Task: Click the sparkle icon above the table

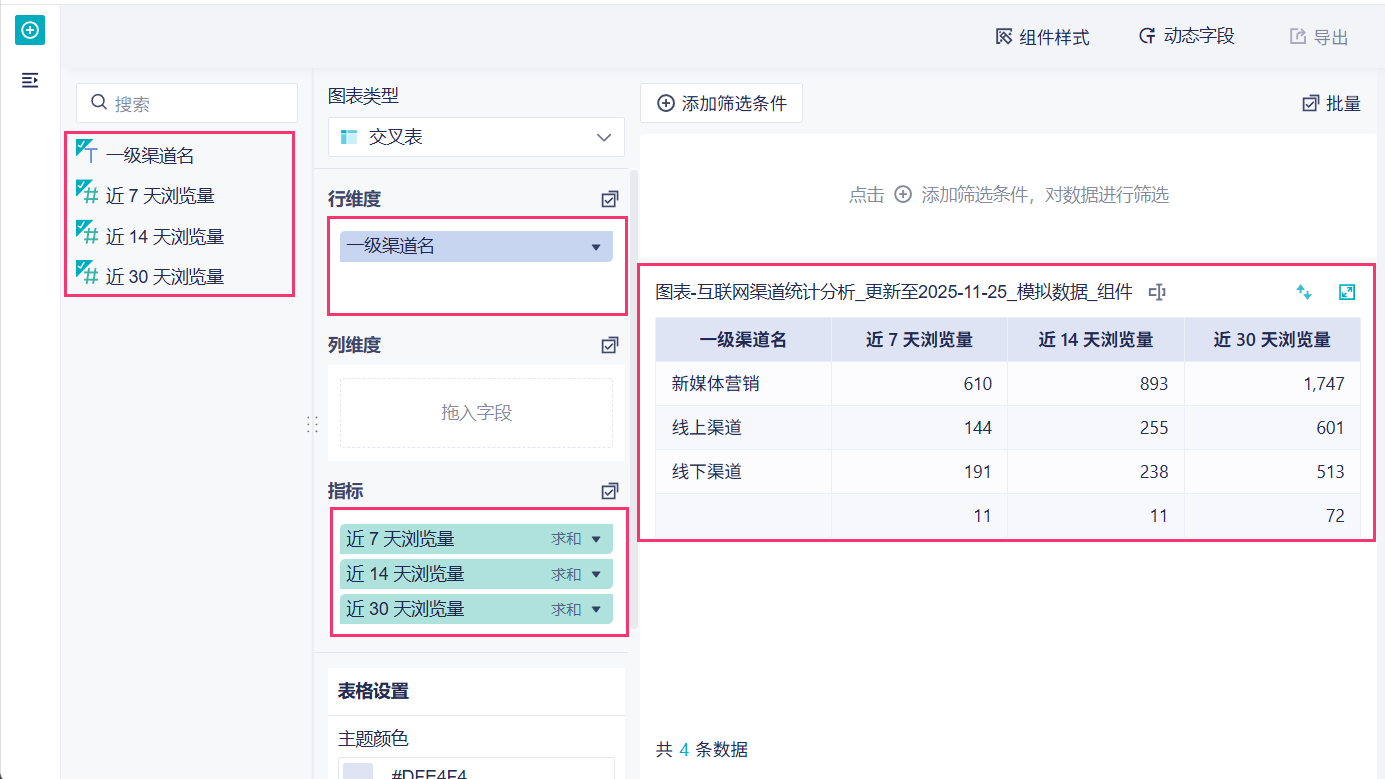Action: click(x=1303, y=292)
